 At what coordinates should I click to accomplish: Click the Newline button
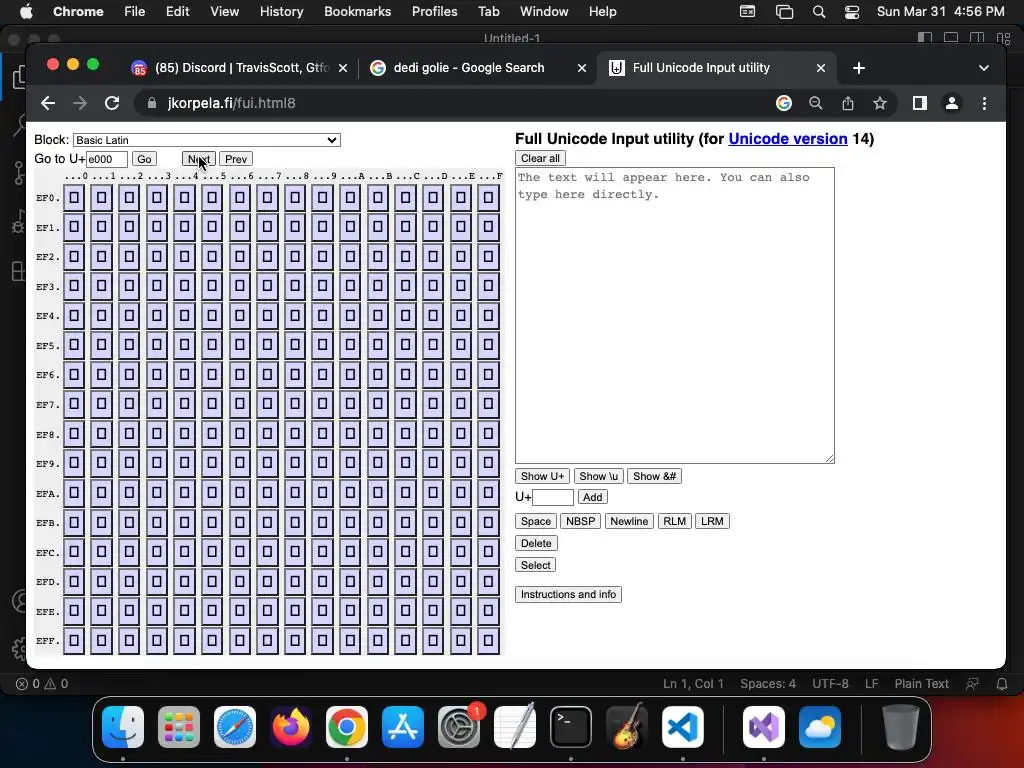tap(629, 521)
